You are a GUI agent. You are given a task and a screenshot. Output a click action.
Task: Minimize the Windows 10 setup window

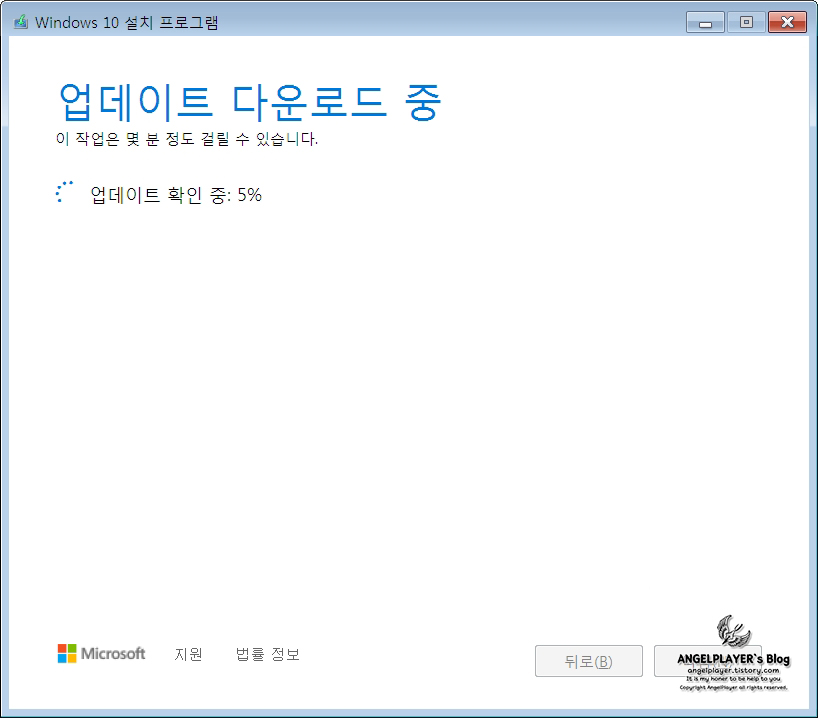click(705, 22)
